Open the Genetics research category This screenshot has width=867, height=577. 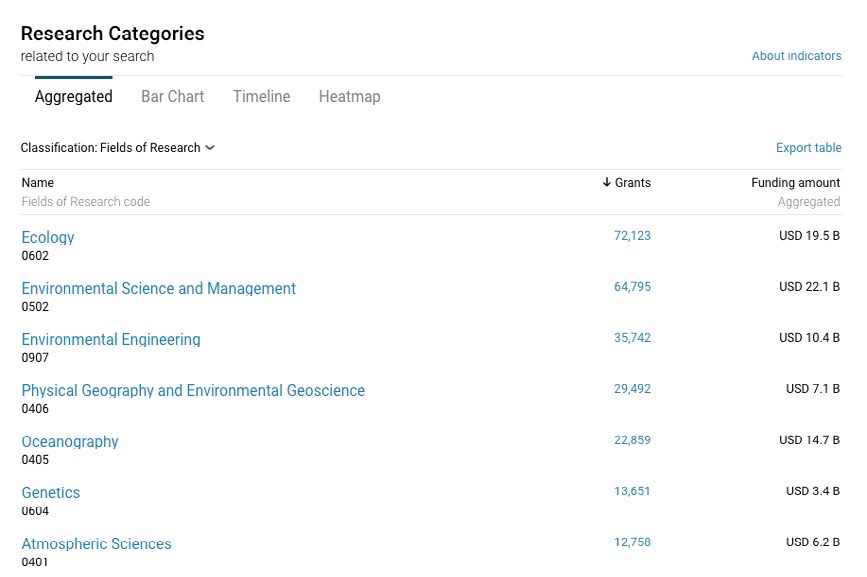51,493
